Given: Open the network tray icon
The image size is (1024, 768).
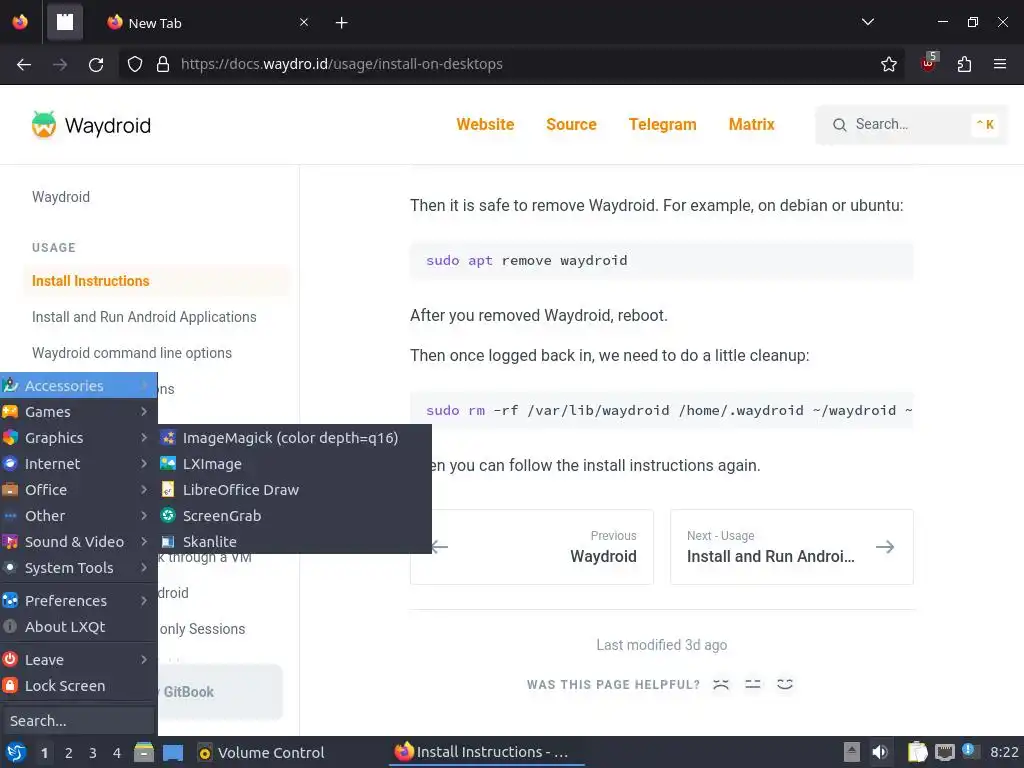Looking at the screenshot, I should pyautogui.click(x=944, y=752).
